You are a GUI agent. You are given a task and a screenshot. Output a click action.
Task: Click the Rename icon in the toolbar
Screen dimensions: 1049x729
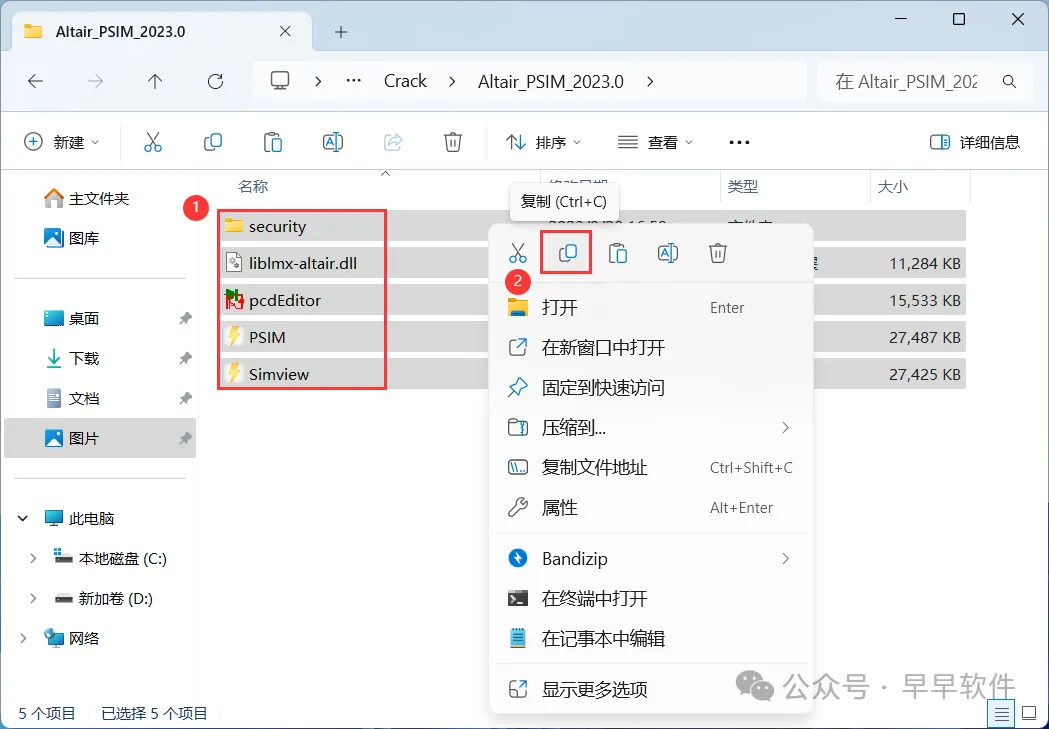(332, 142)
